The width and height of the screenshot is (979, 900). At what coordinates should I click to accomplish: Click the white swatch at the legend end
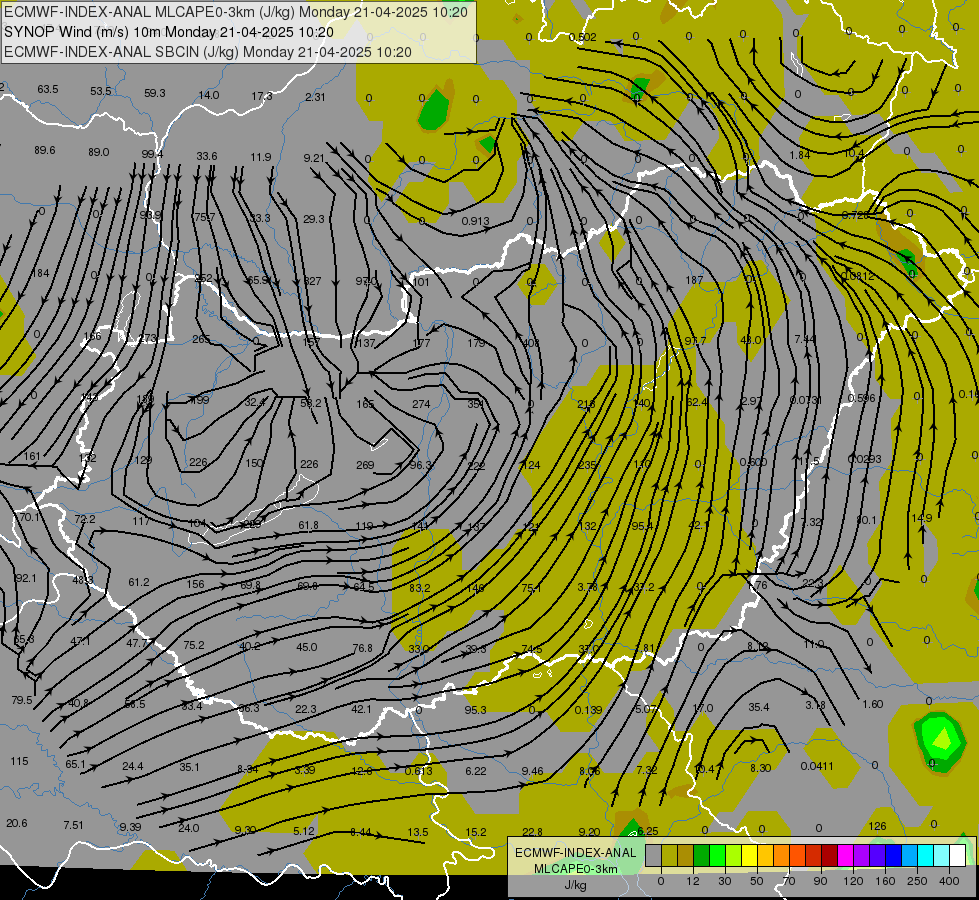958,855
